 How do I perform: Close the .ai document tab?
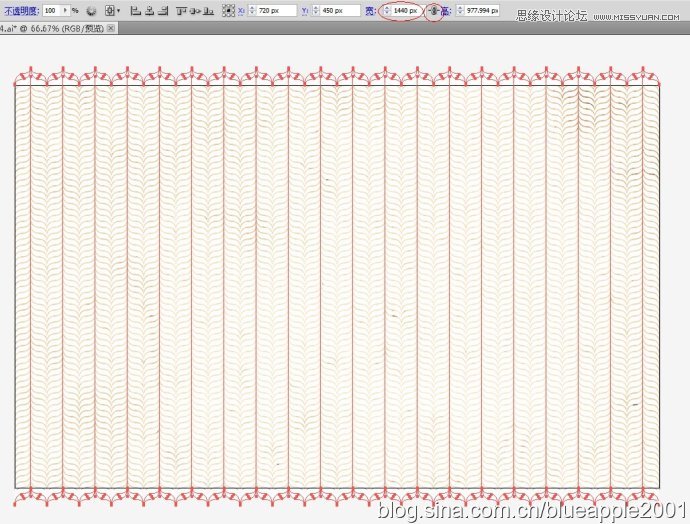point(111,28)
